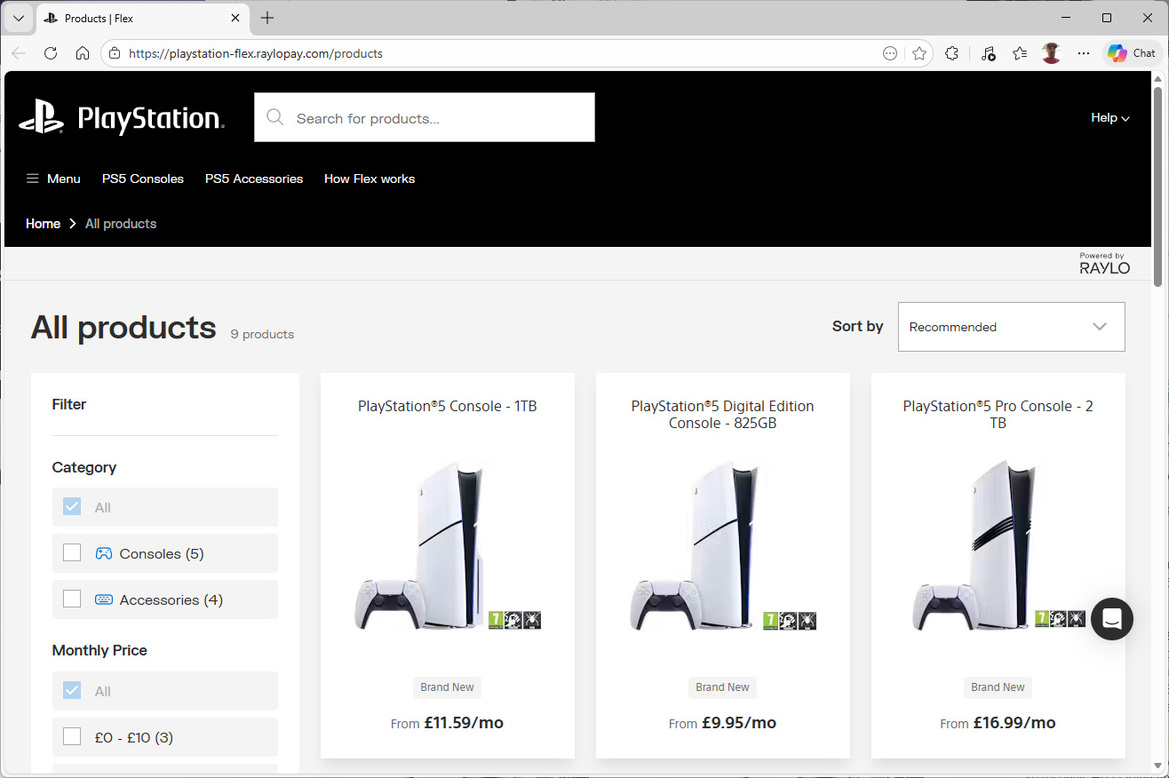Open the chat support bubble icon
The image size is (1169, 778).
(x=1111, y=619)
